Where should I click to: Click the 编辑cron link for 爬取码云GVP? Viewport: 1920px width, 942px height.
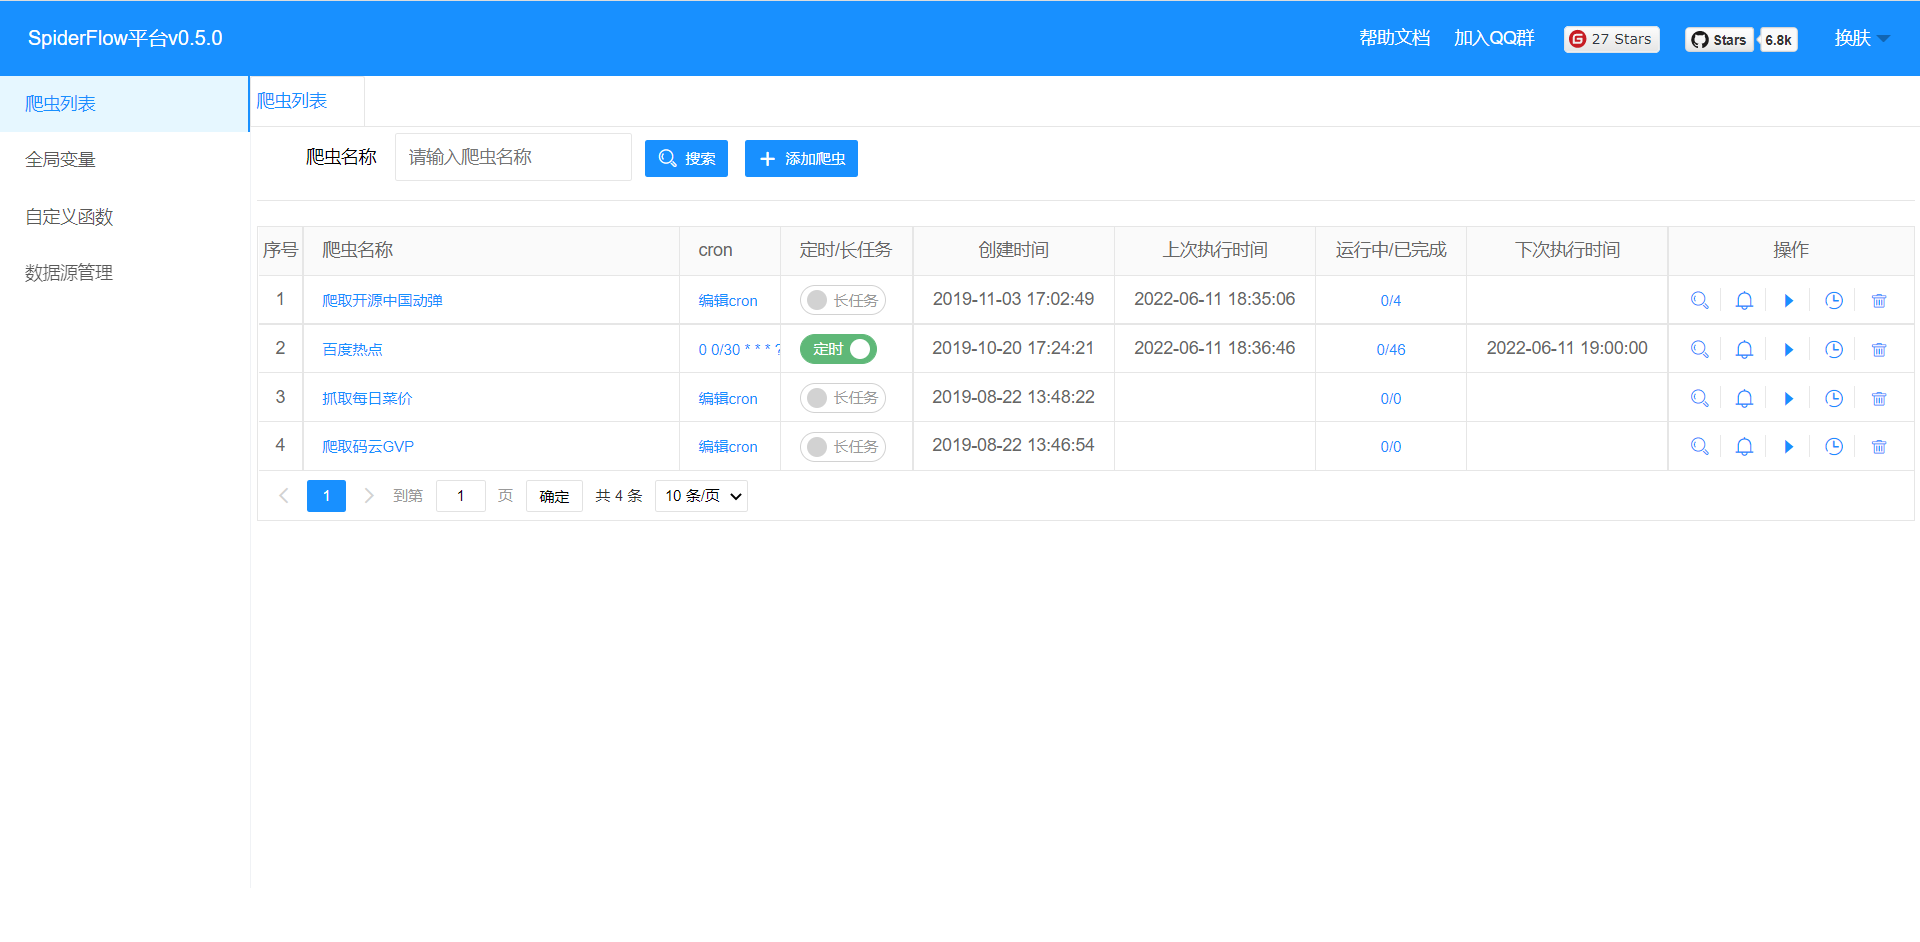pos(728,447)
